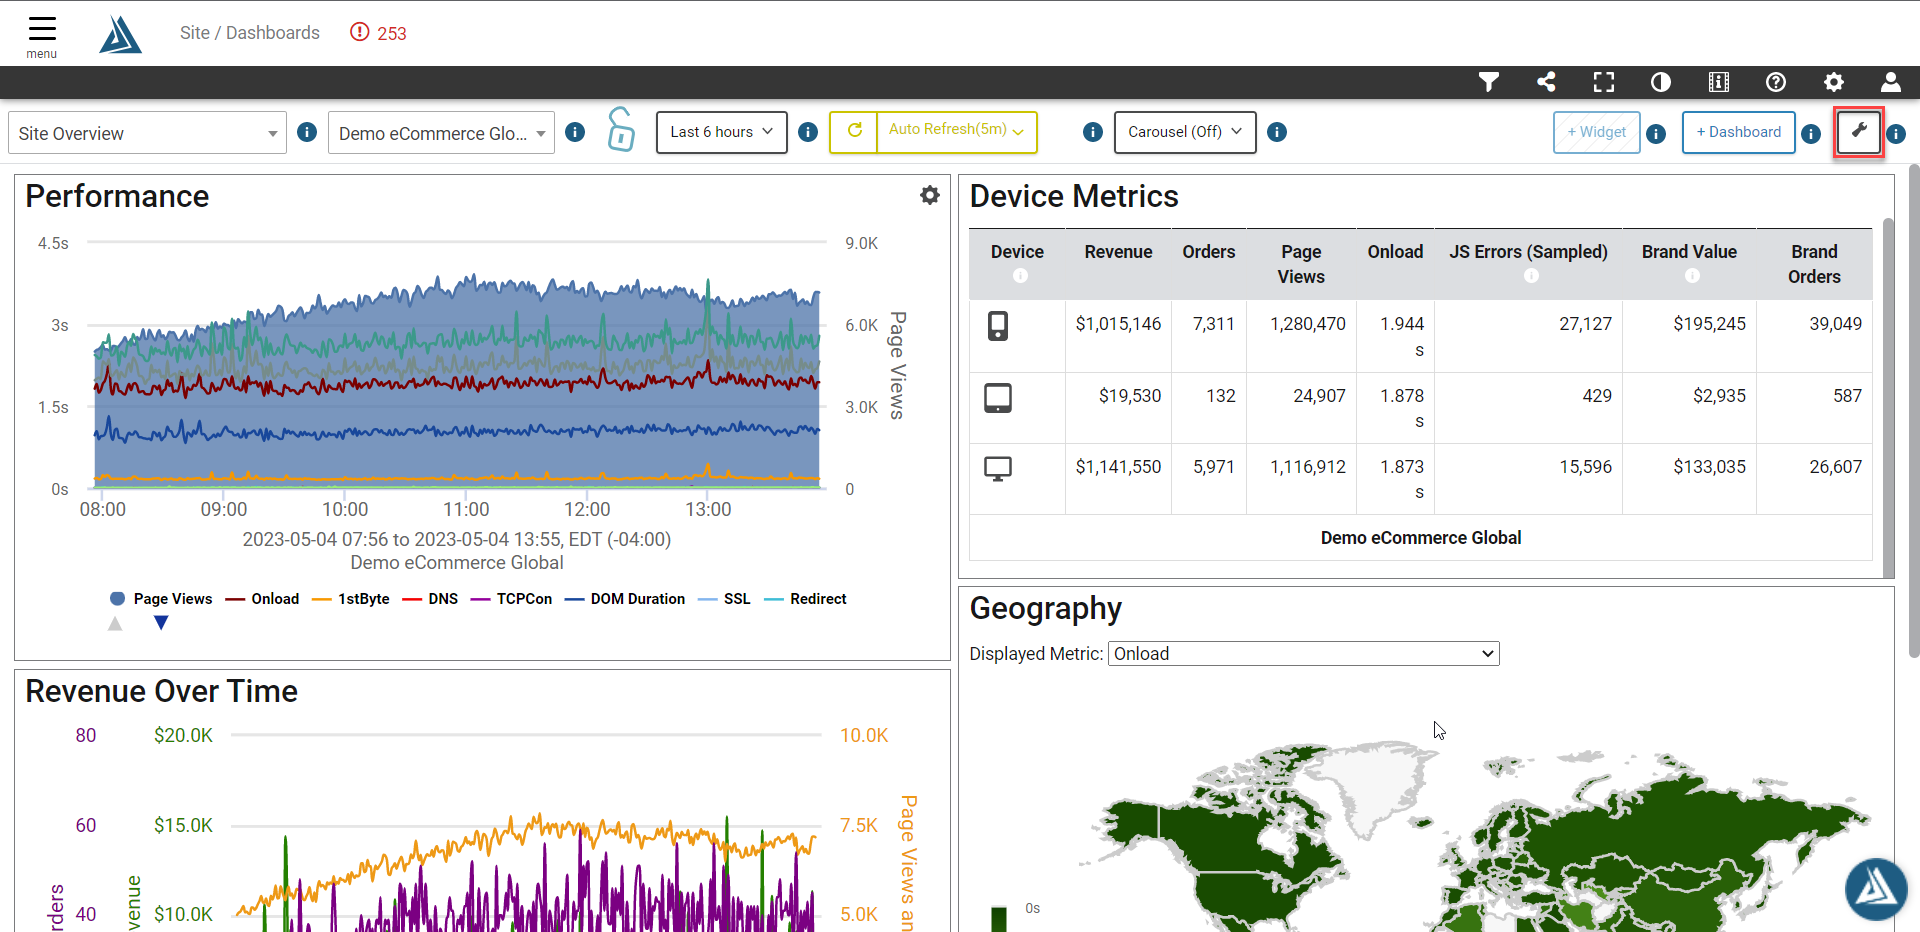Open Performance widget gear settings

click(x=930, y=195)
